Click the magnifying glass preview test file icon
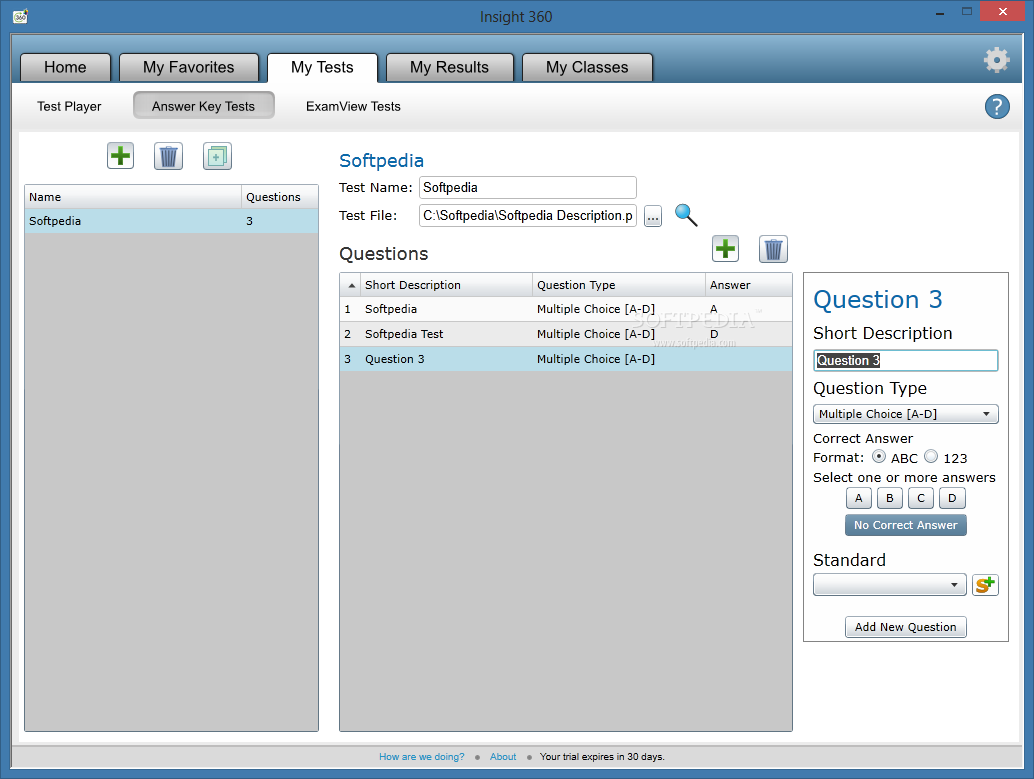 coord(686,215)
